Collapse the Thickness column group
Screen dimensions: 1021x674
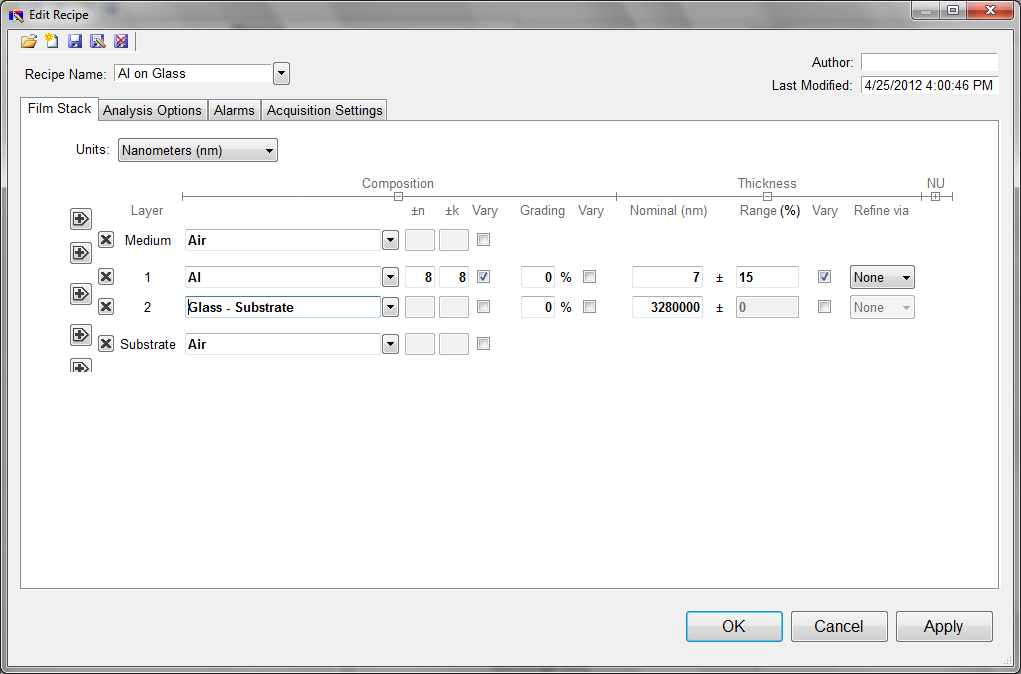tap(768, 196)
